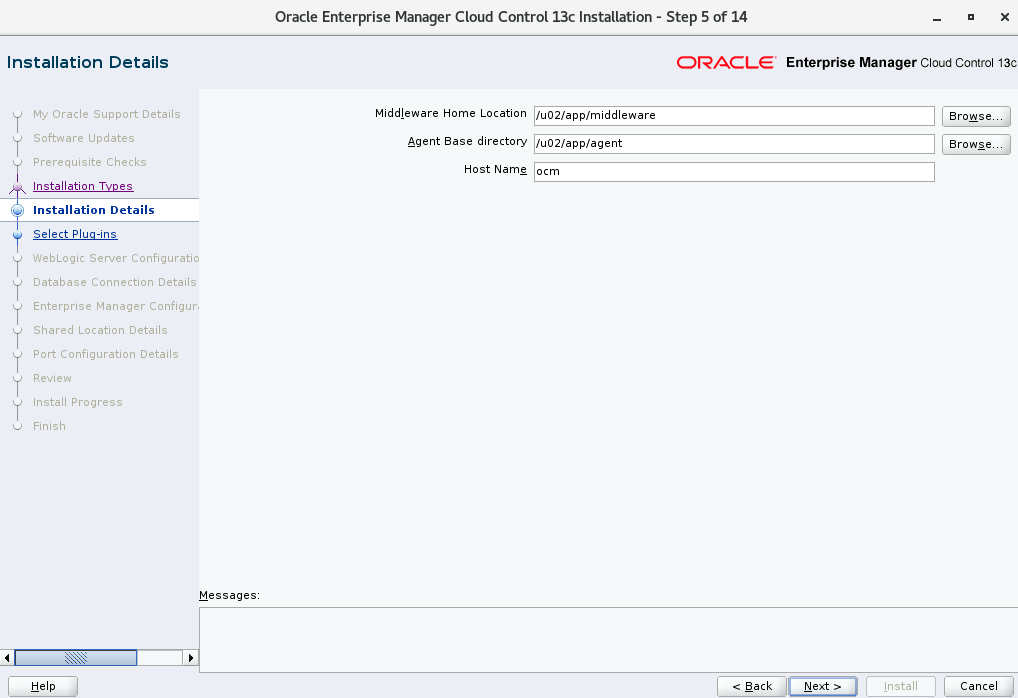1018x698 pixels.
Task: Click the Installation Details step bullet icon
Action: click(x=18, y=210)
